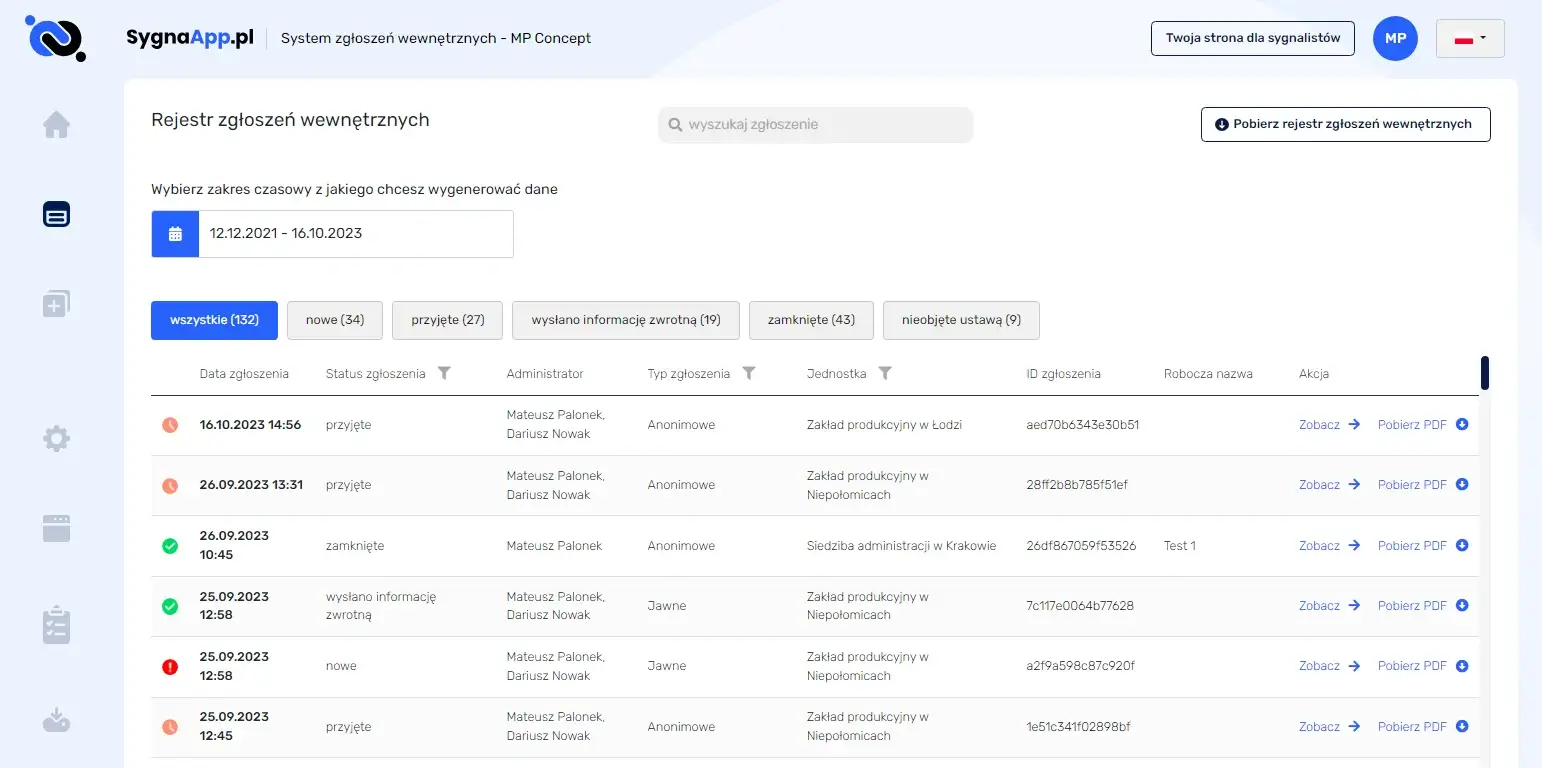
Task: Select the przyjęte (27) tab
Action: click(x=447, y=320)
